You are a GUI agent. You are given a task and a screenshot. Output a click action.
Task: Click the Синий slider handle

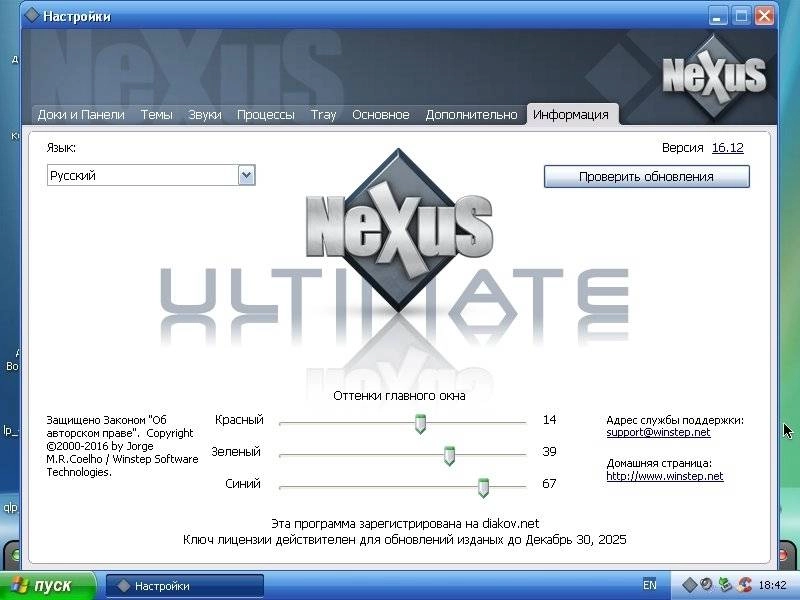[483, 488]
